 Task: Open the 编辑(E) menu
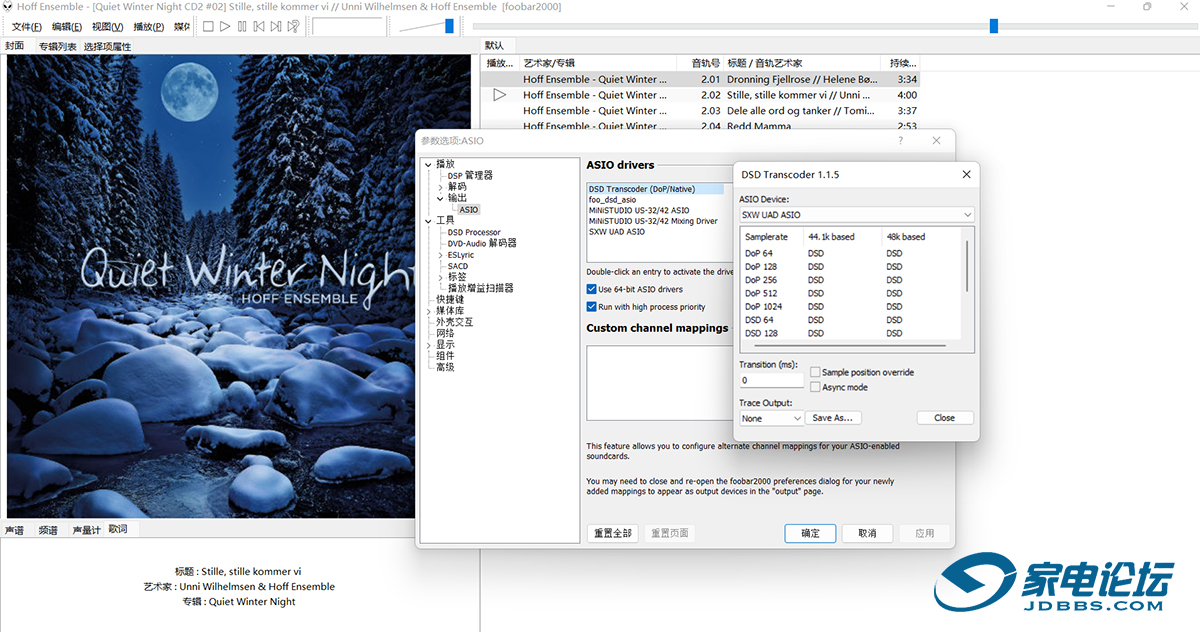coord(67,27)
